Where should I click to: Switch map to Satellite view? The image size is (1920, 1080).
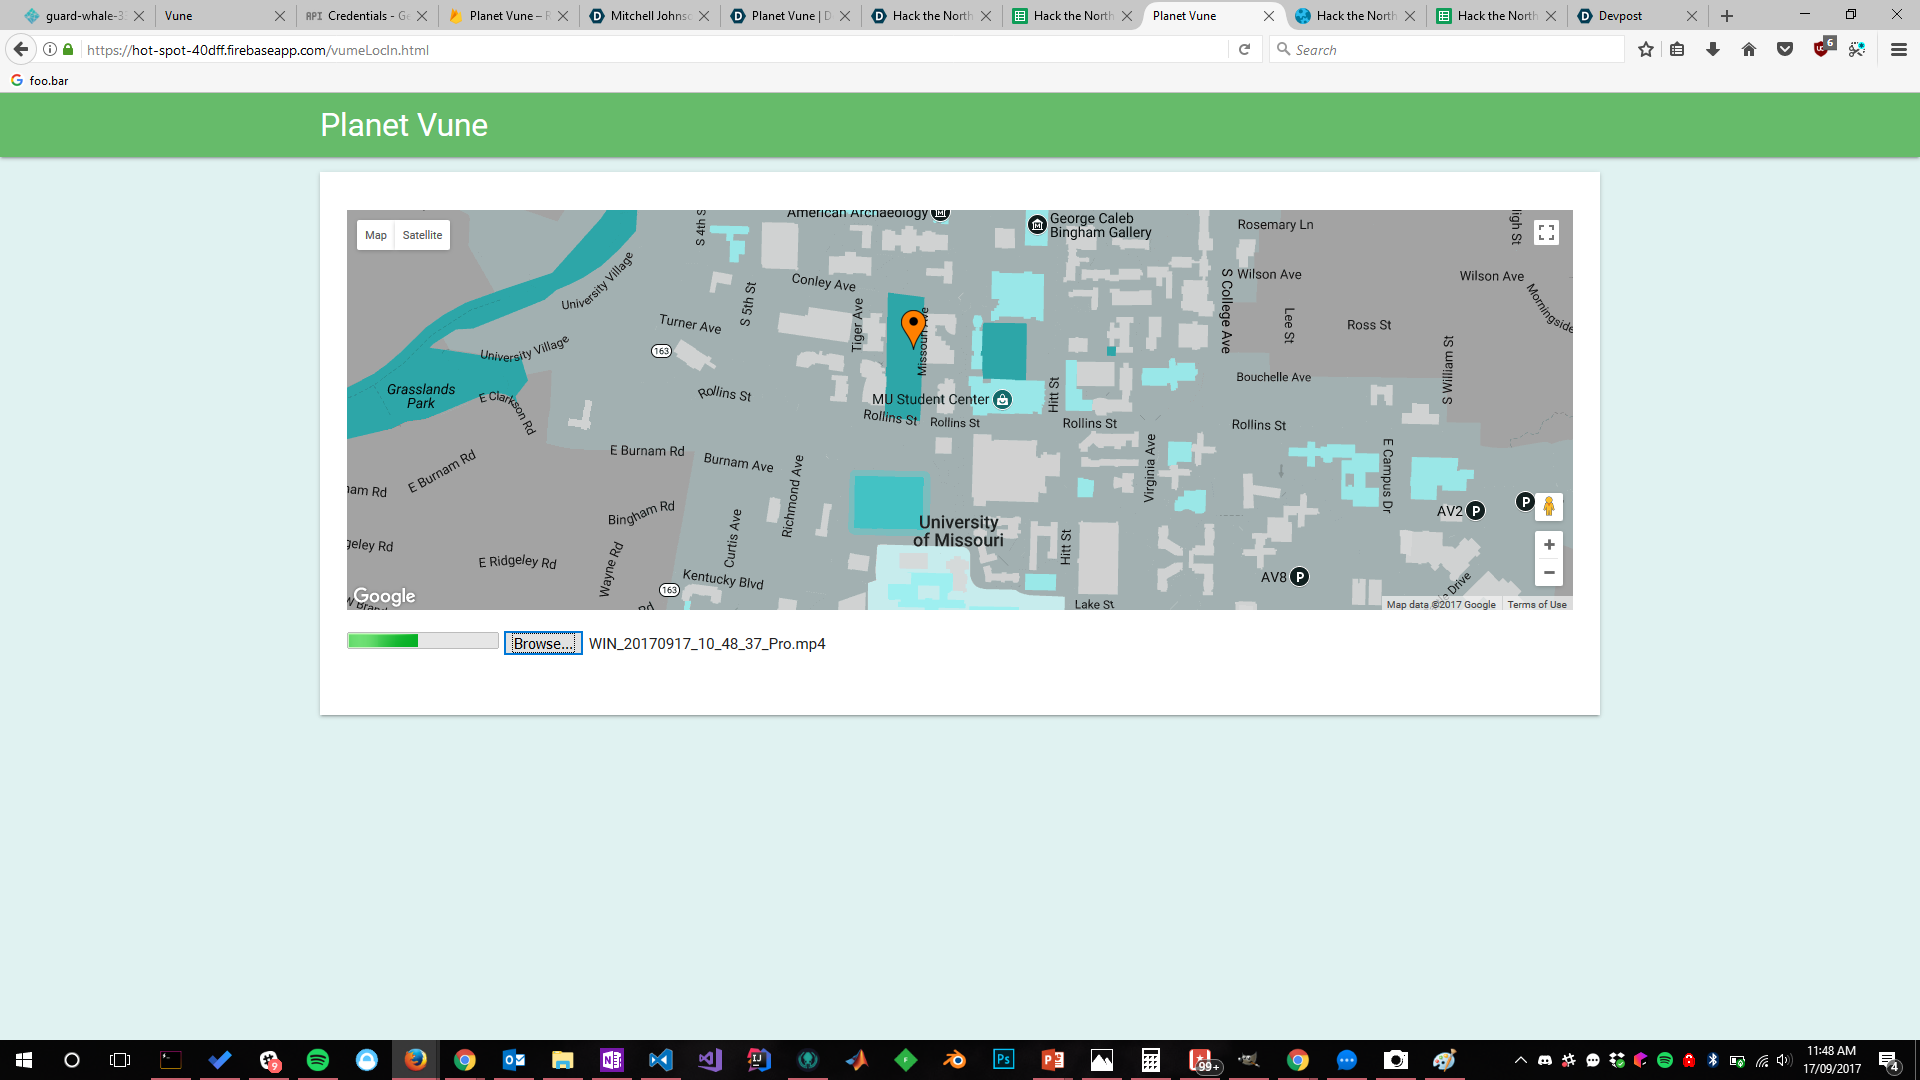(x=422, y=235)
